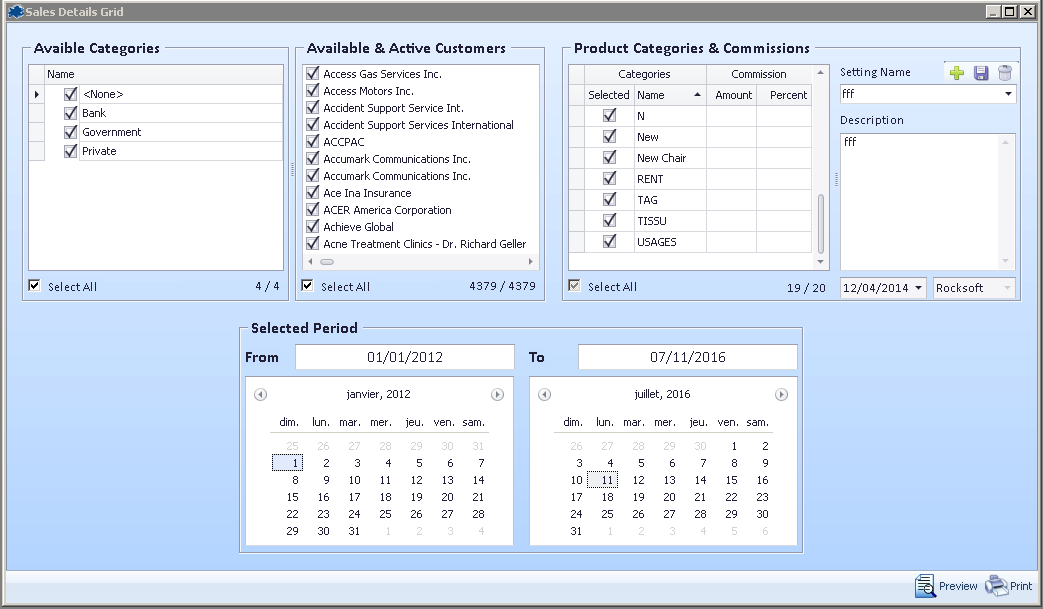This screenshot has width=1043, height=609.
Task: Open the 12/04/2014 date dropdown
Action: click(x=919, y=288)
